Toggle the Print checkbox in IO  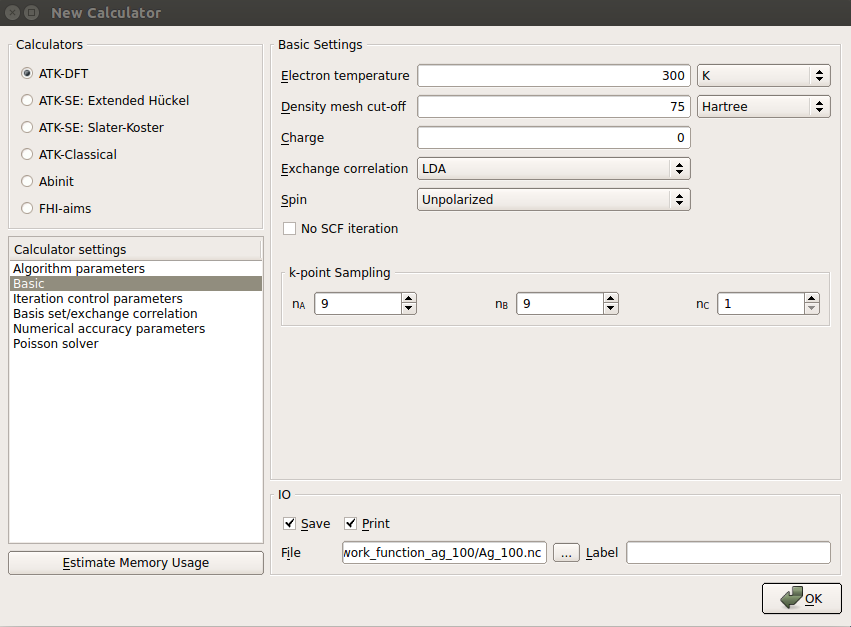[351, 523]
